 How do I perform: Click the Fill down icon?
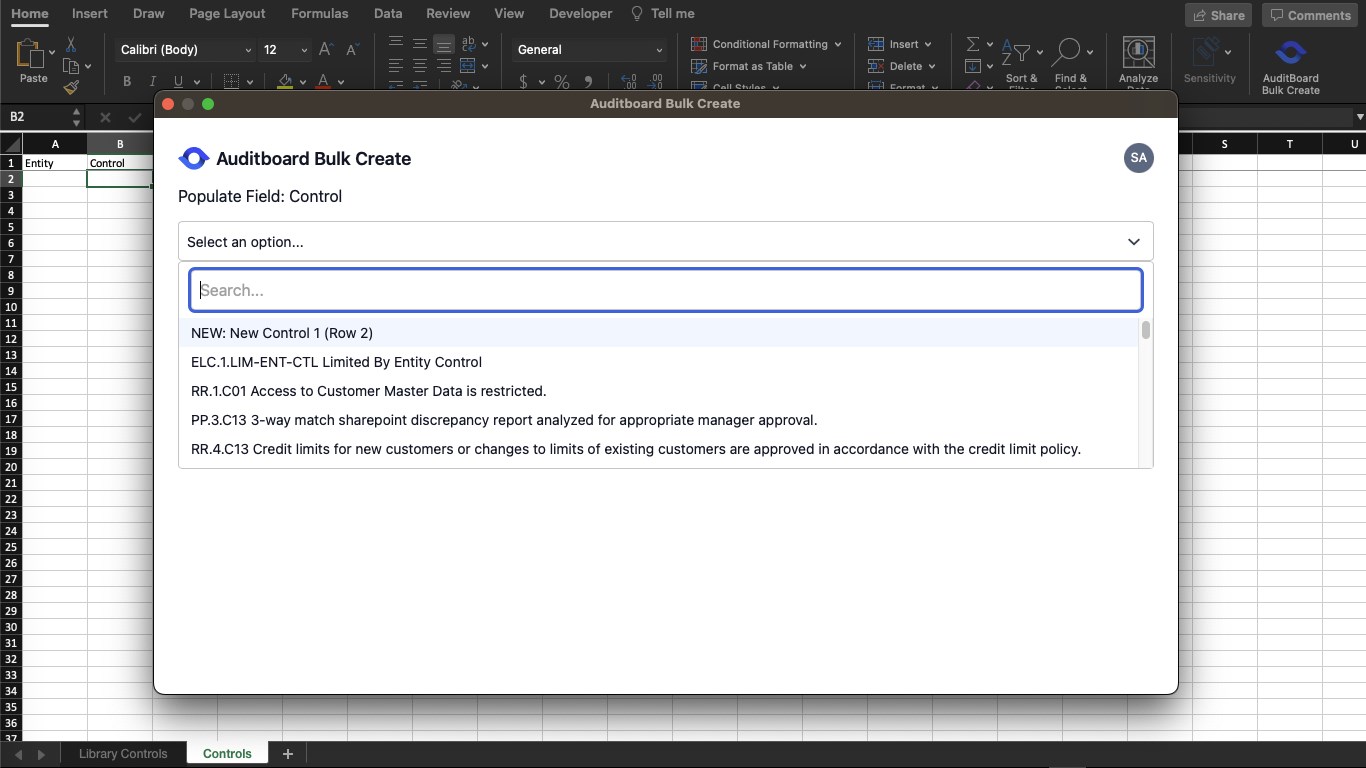coord(972,66)
